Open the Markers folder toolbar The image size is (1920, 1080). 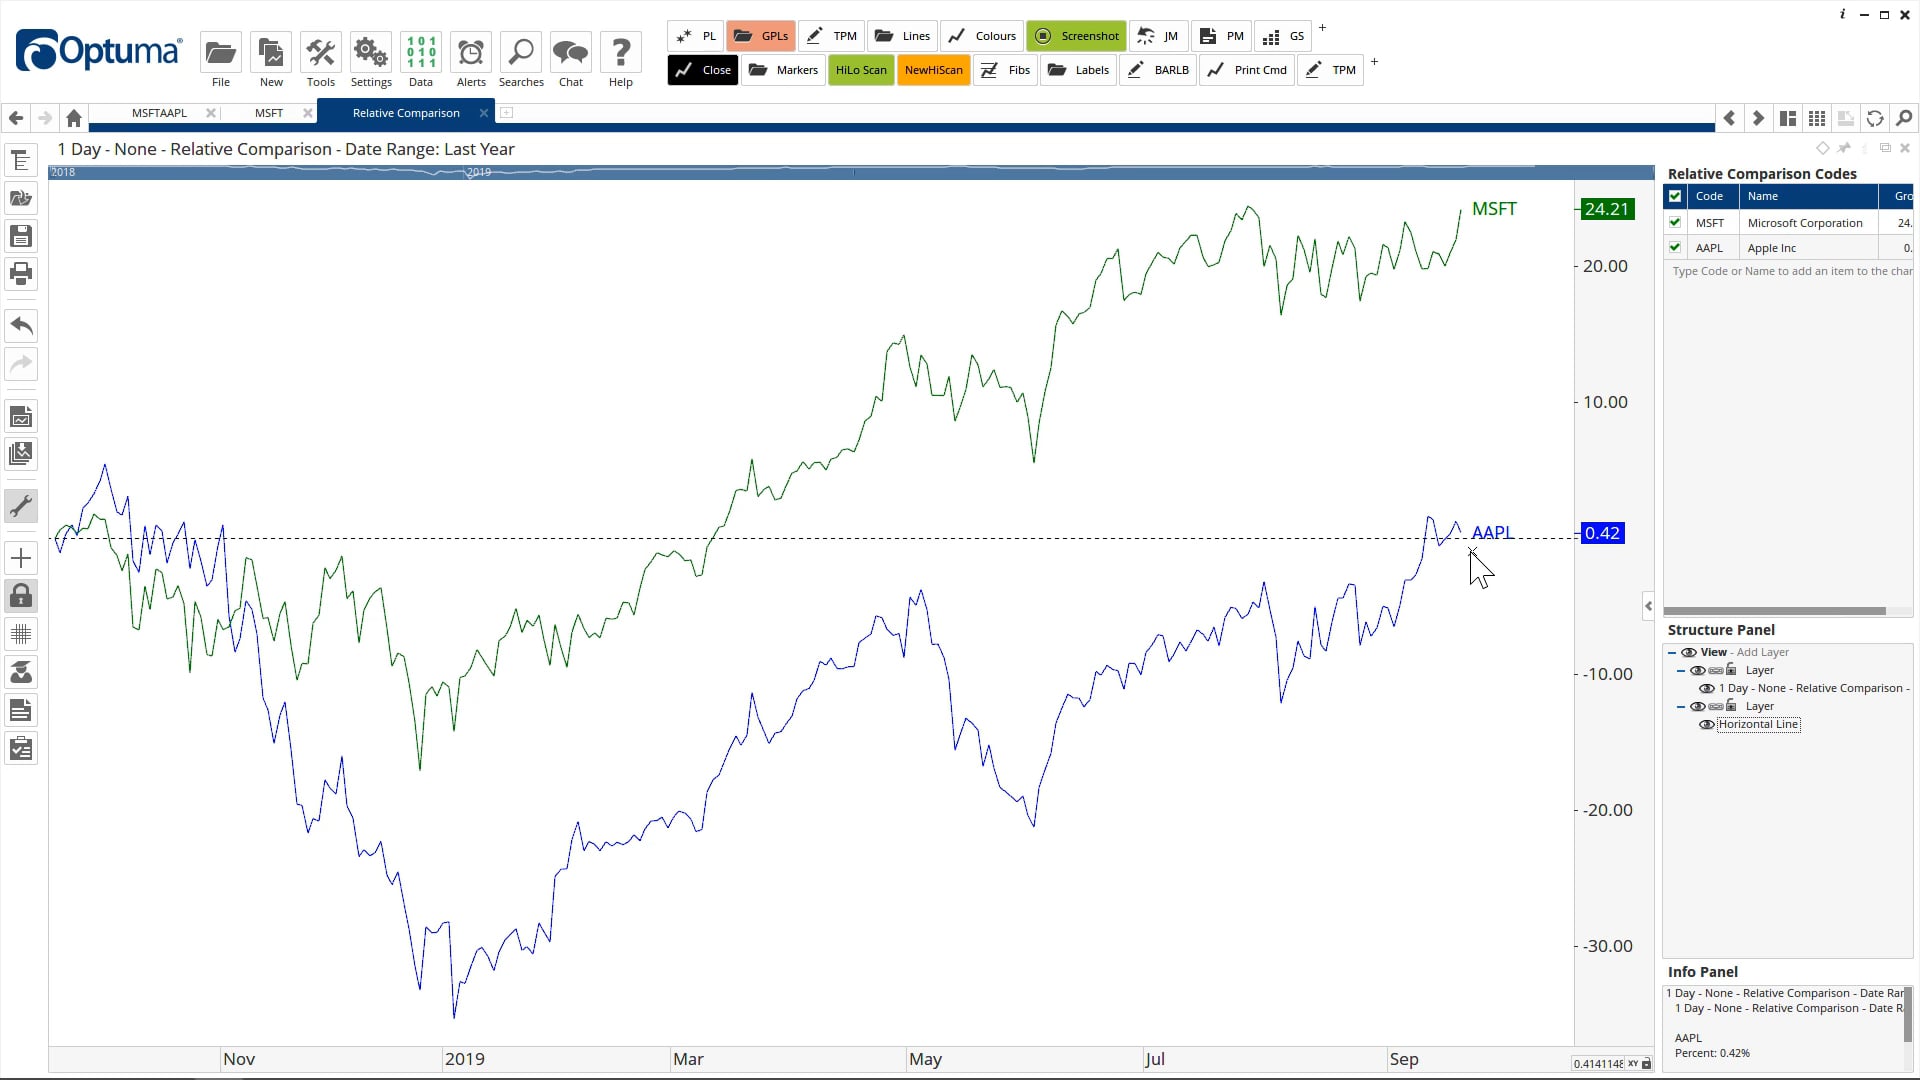coord(783,70)
